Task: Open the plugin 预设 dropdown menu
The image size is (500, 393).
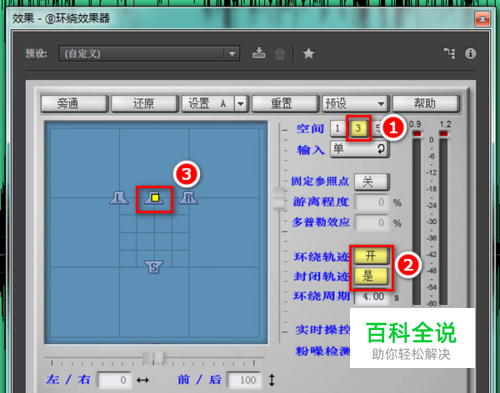Action: tap(354, 104)
